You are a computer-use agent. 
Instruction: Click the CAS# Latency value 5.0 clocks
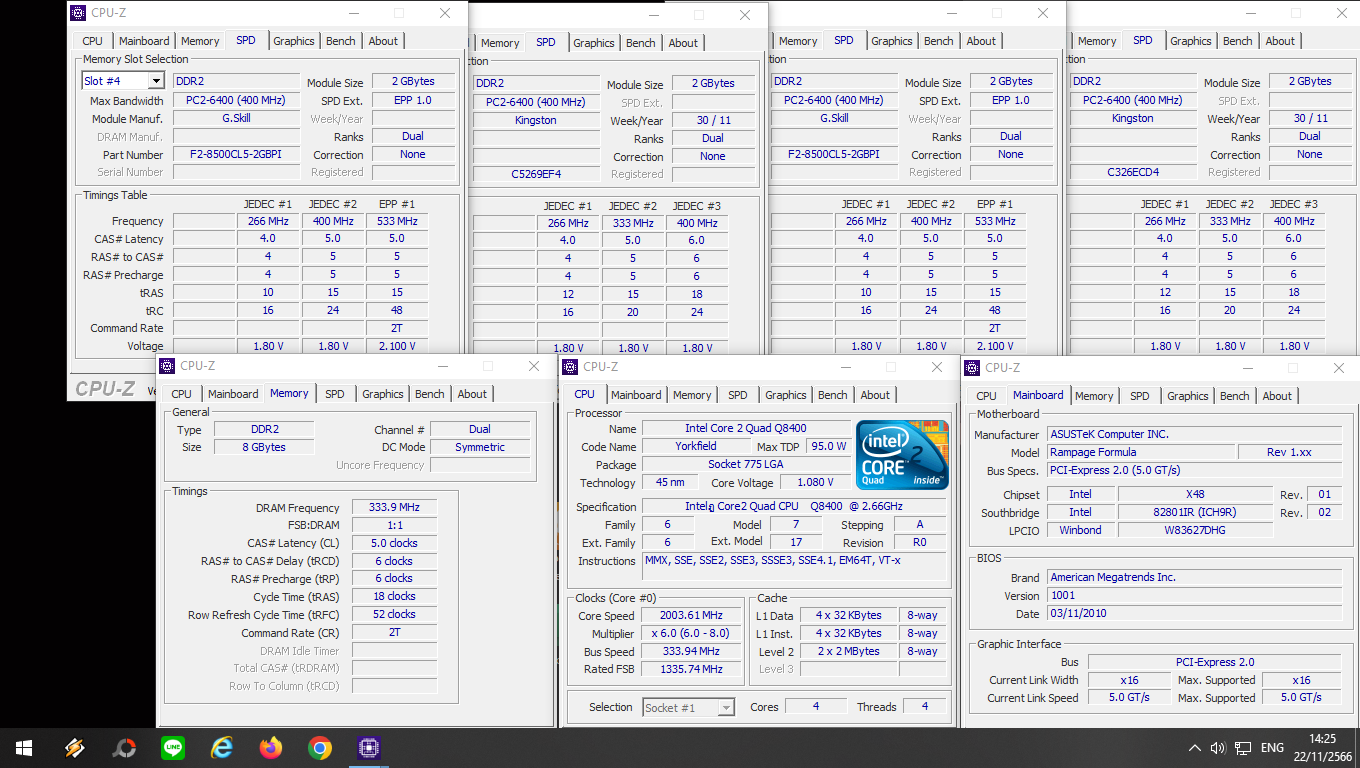click(394, 543)
